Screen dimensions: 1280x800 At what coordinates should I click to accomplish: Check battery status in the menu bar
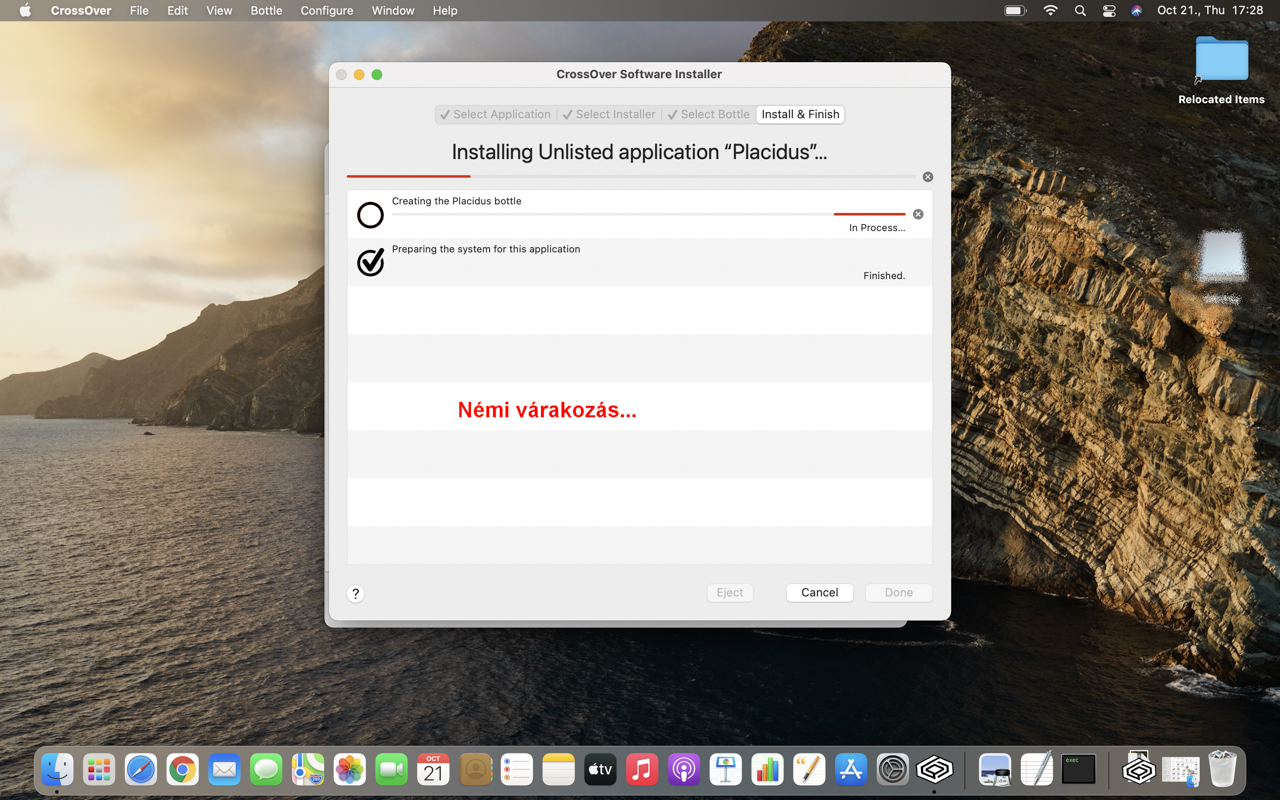pyautogui.click(x=1015, y=11)
